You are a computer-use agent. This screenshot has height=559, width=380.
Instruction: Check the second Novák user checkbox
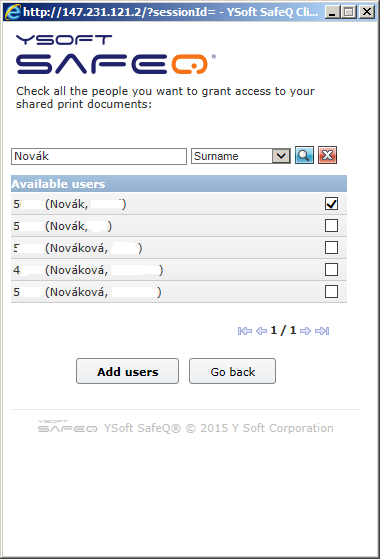(332, 226)
